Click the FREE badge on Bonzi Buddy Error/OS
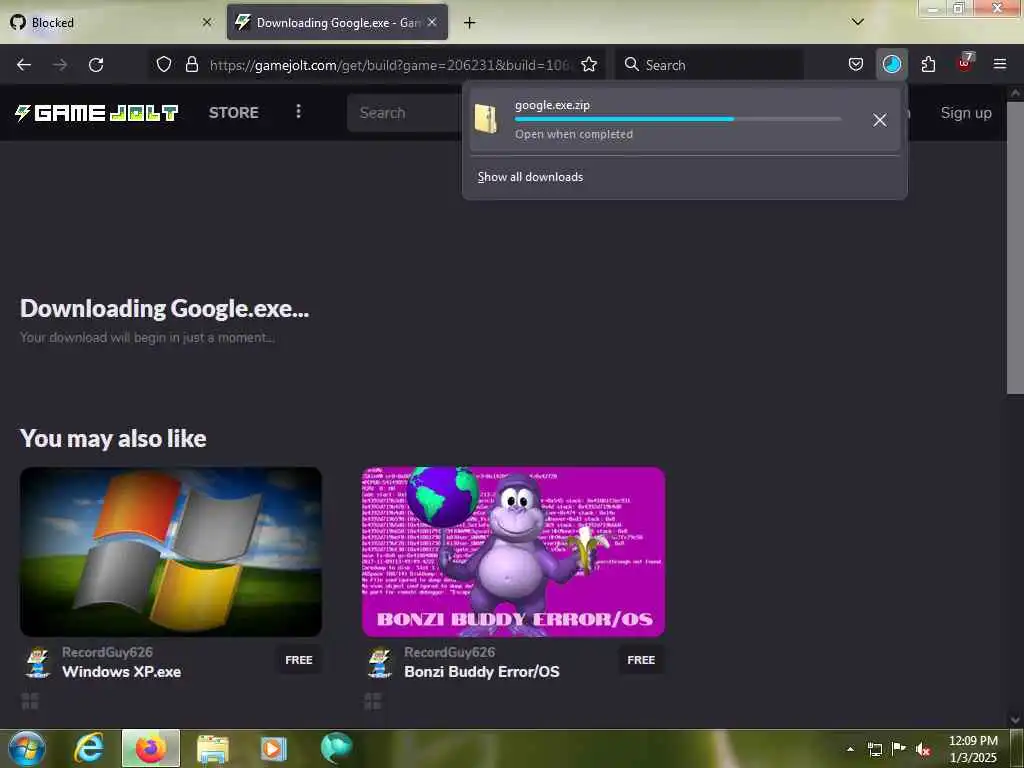1024x768 pixels. (x=641, y=660)
